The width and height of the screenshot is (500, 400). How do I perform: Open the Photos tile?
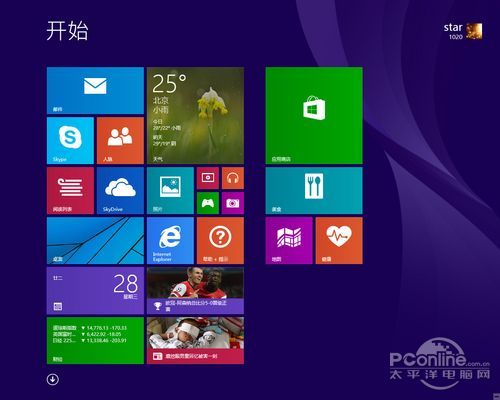[x=170, y=191]
